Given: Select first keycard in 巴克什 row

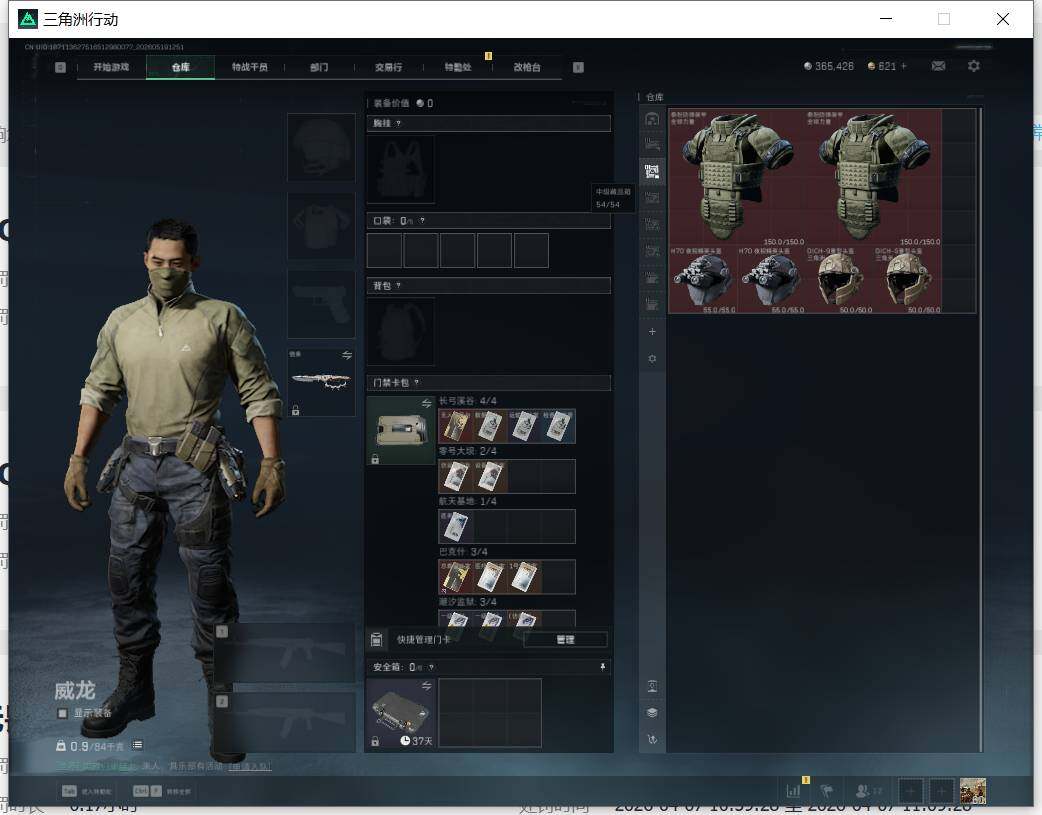Looking at the screenshot, I should pos(456,577).
